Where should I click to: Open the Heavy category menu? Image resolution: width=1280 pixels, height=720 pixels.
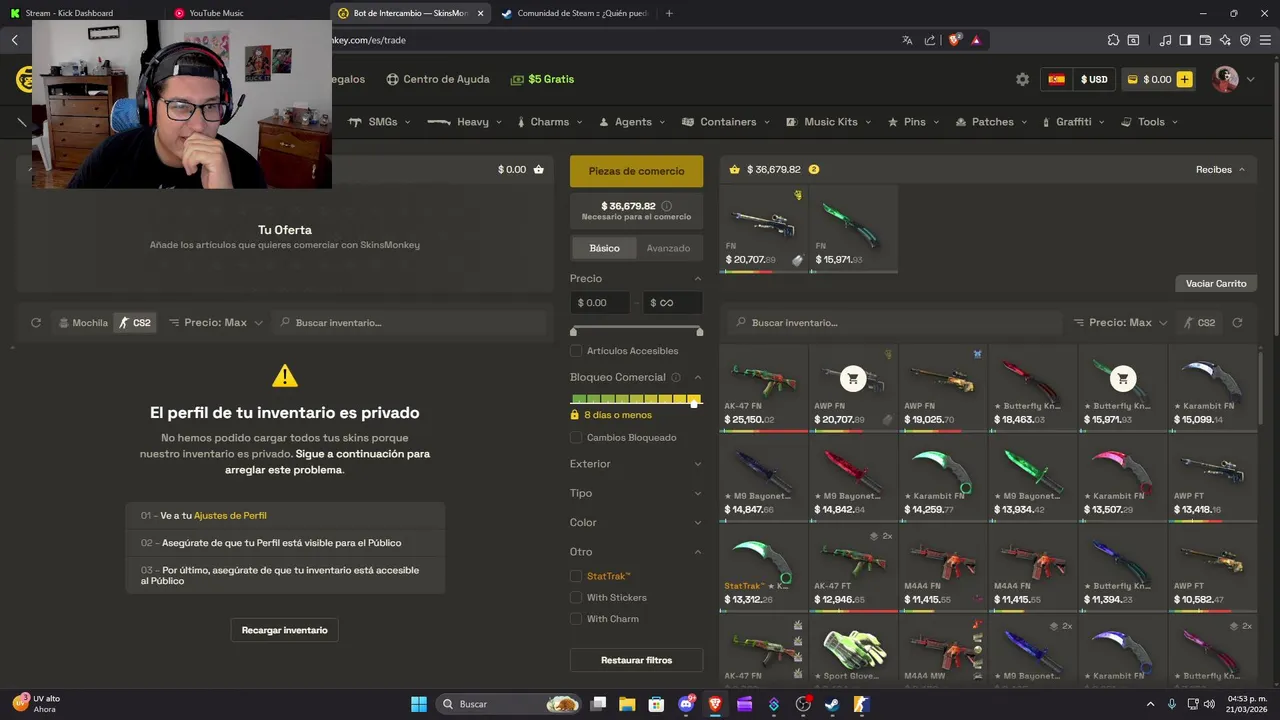click(465, 122)
